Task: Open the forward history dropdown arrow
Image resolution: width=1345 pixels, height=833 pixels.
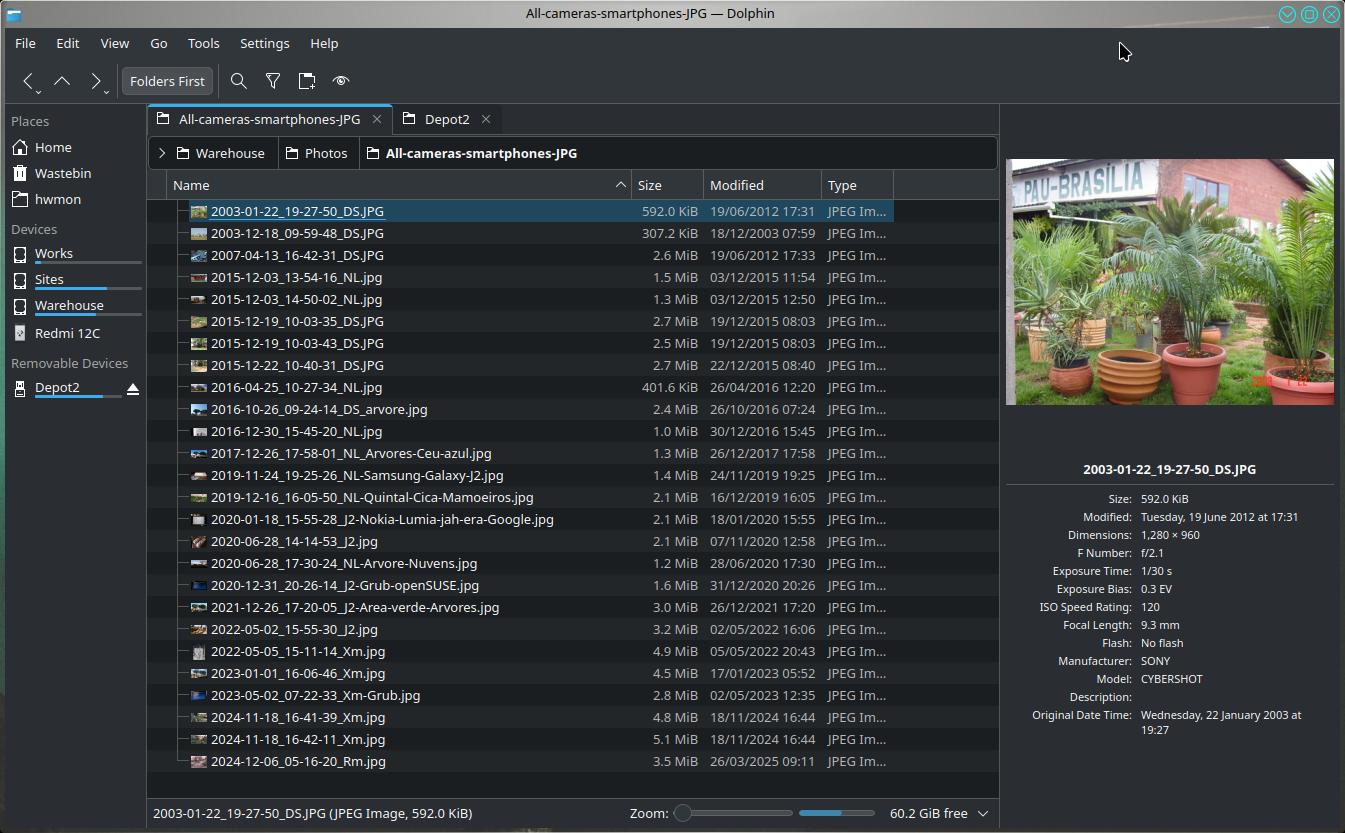Action: tap(106, 91)
